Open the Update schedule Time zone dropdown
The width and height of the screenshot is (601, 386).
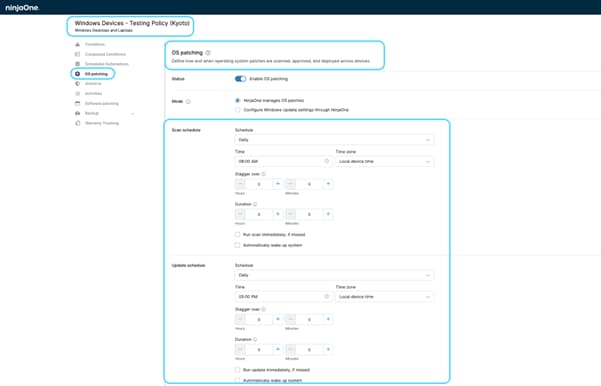tap(384, 297)
